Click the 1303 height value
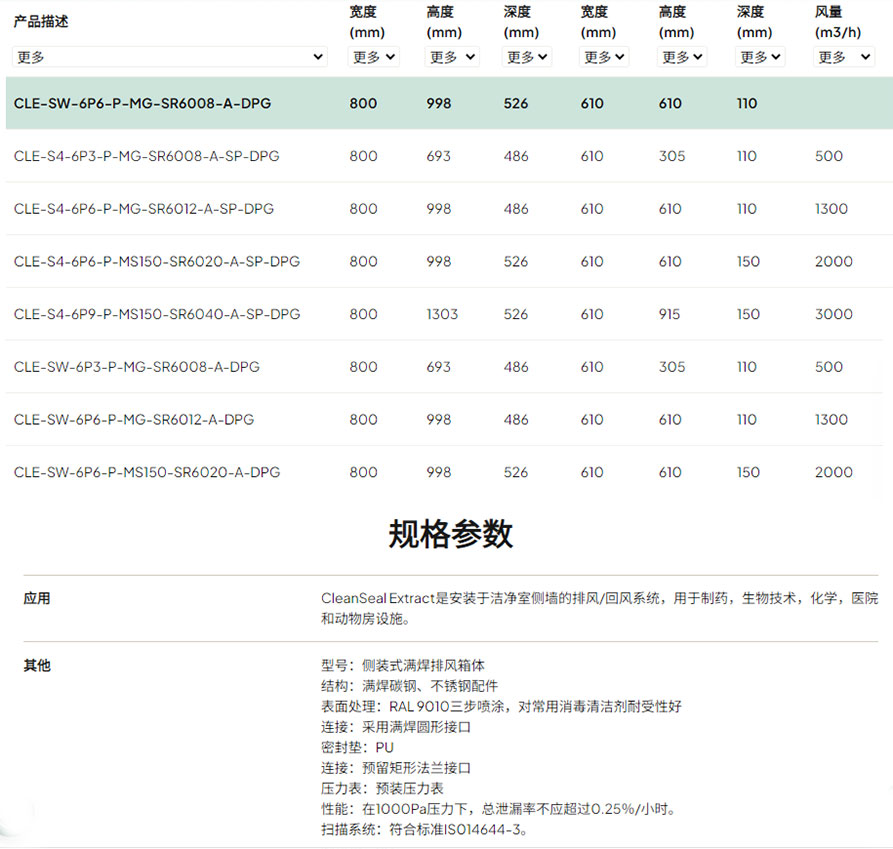The width and height of the screenshot is (893, 849). [442, 314]
